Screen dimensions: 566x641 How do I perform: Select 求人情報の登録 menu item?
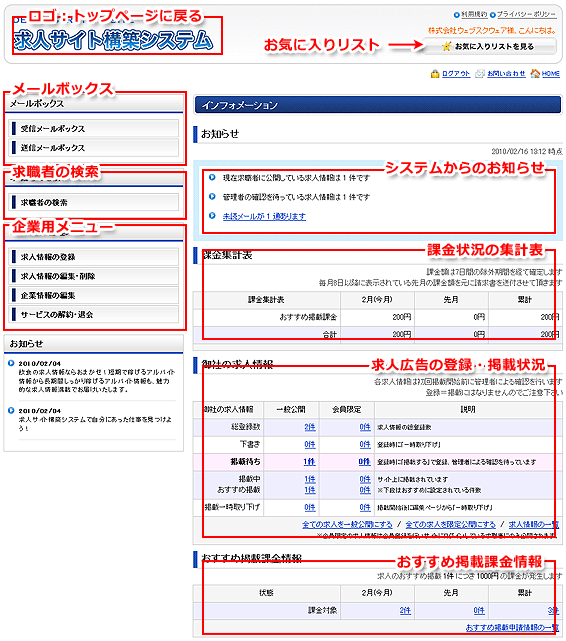(94, 257)
